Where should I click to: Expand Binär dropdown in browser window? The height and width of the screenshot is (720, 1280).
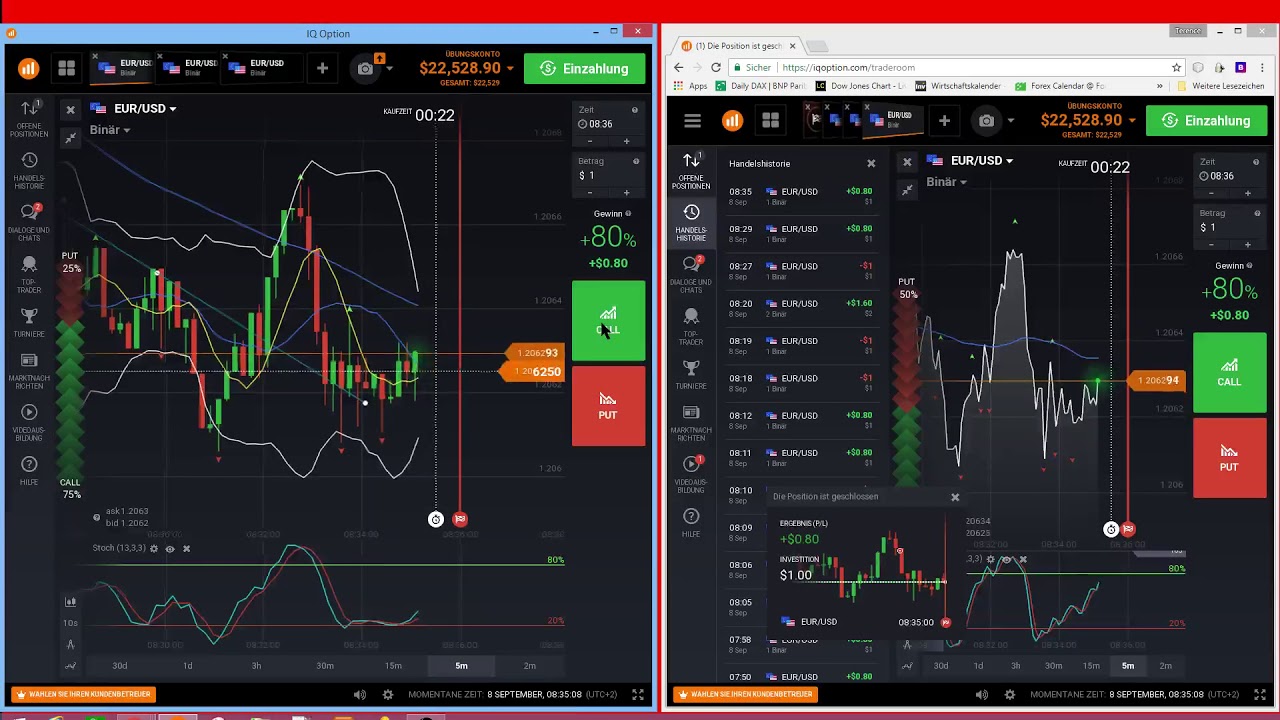(946, 182)
